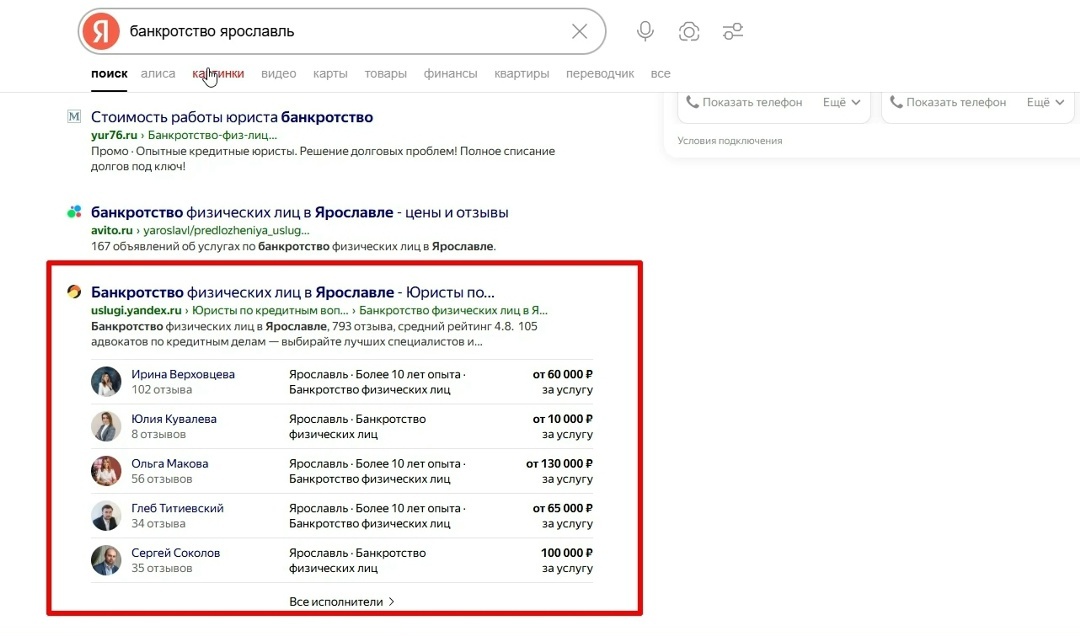
Task: Open Юлия Кувалева profile
Action: coord(174,419)
